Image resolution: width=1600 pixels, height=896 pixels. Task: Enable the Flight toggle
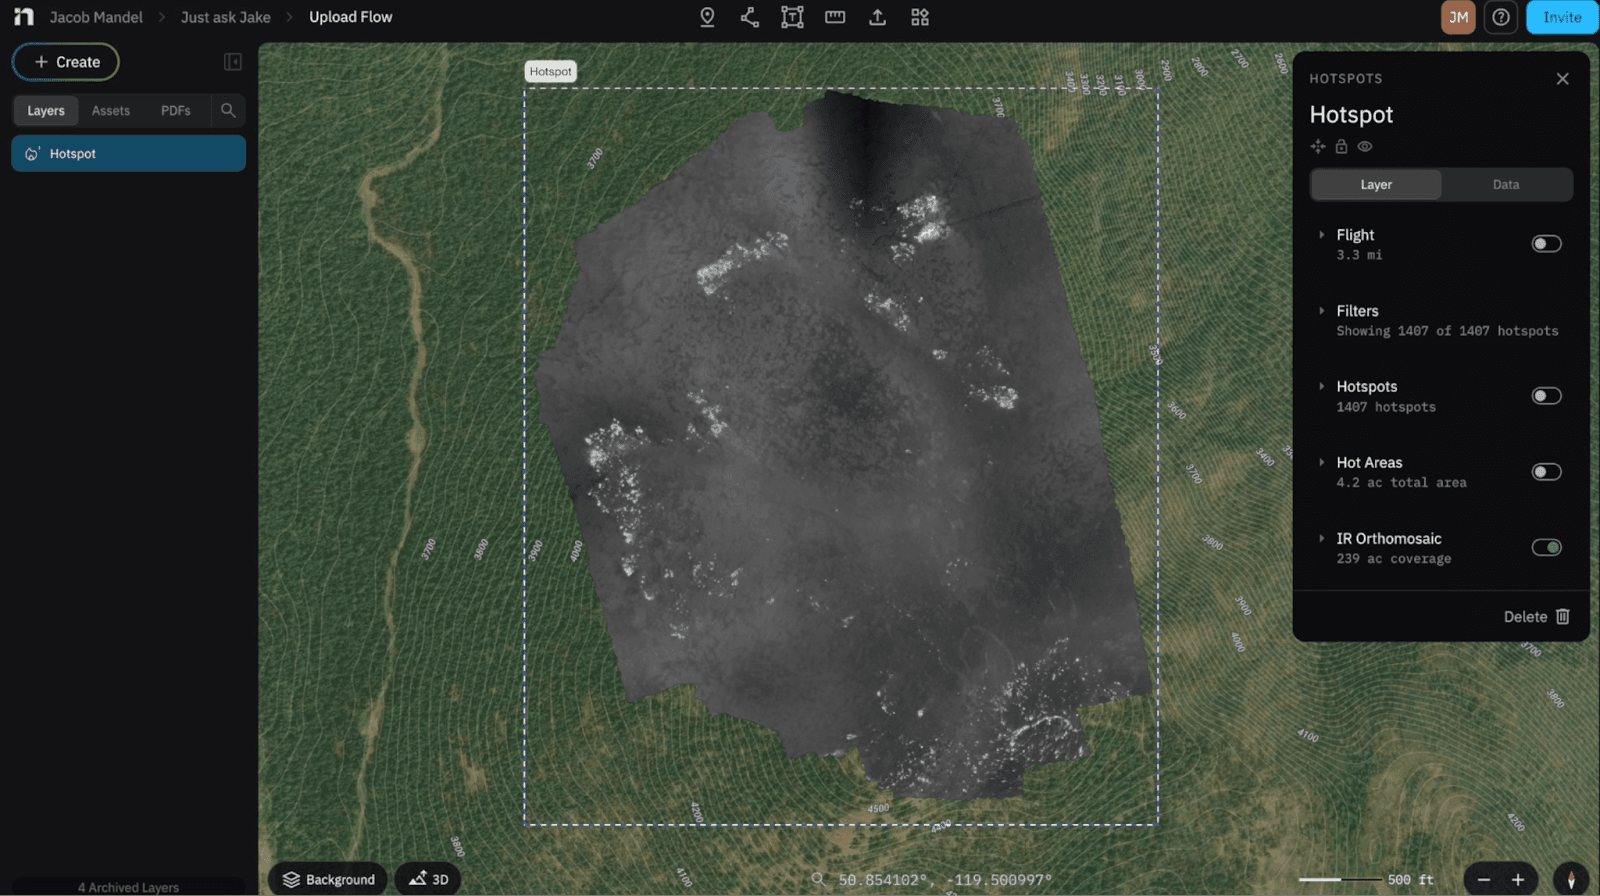[x=1546, y=244]
